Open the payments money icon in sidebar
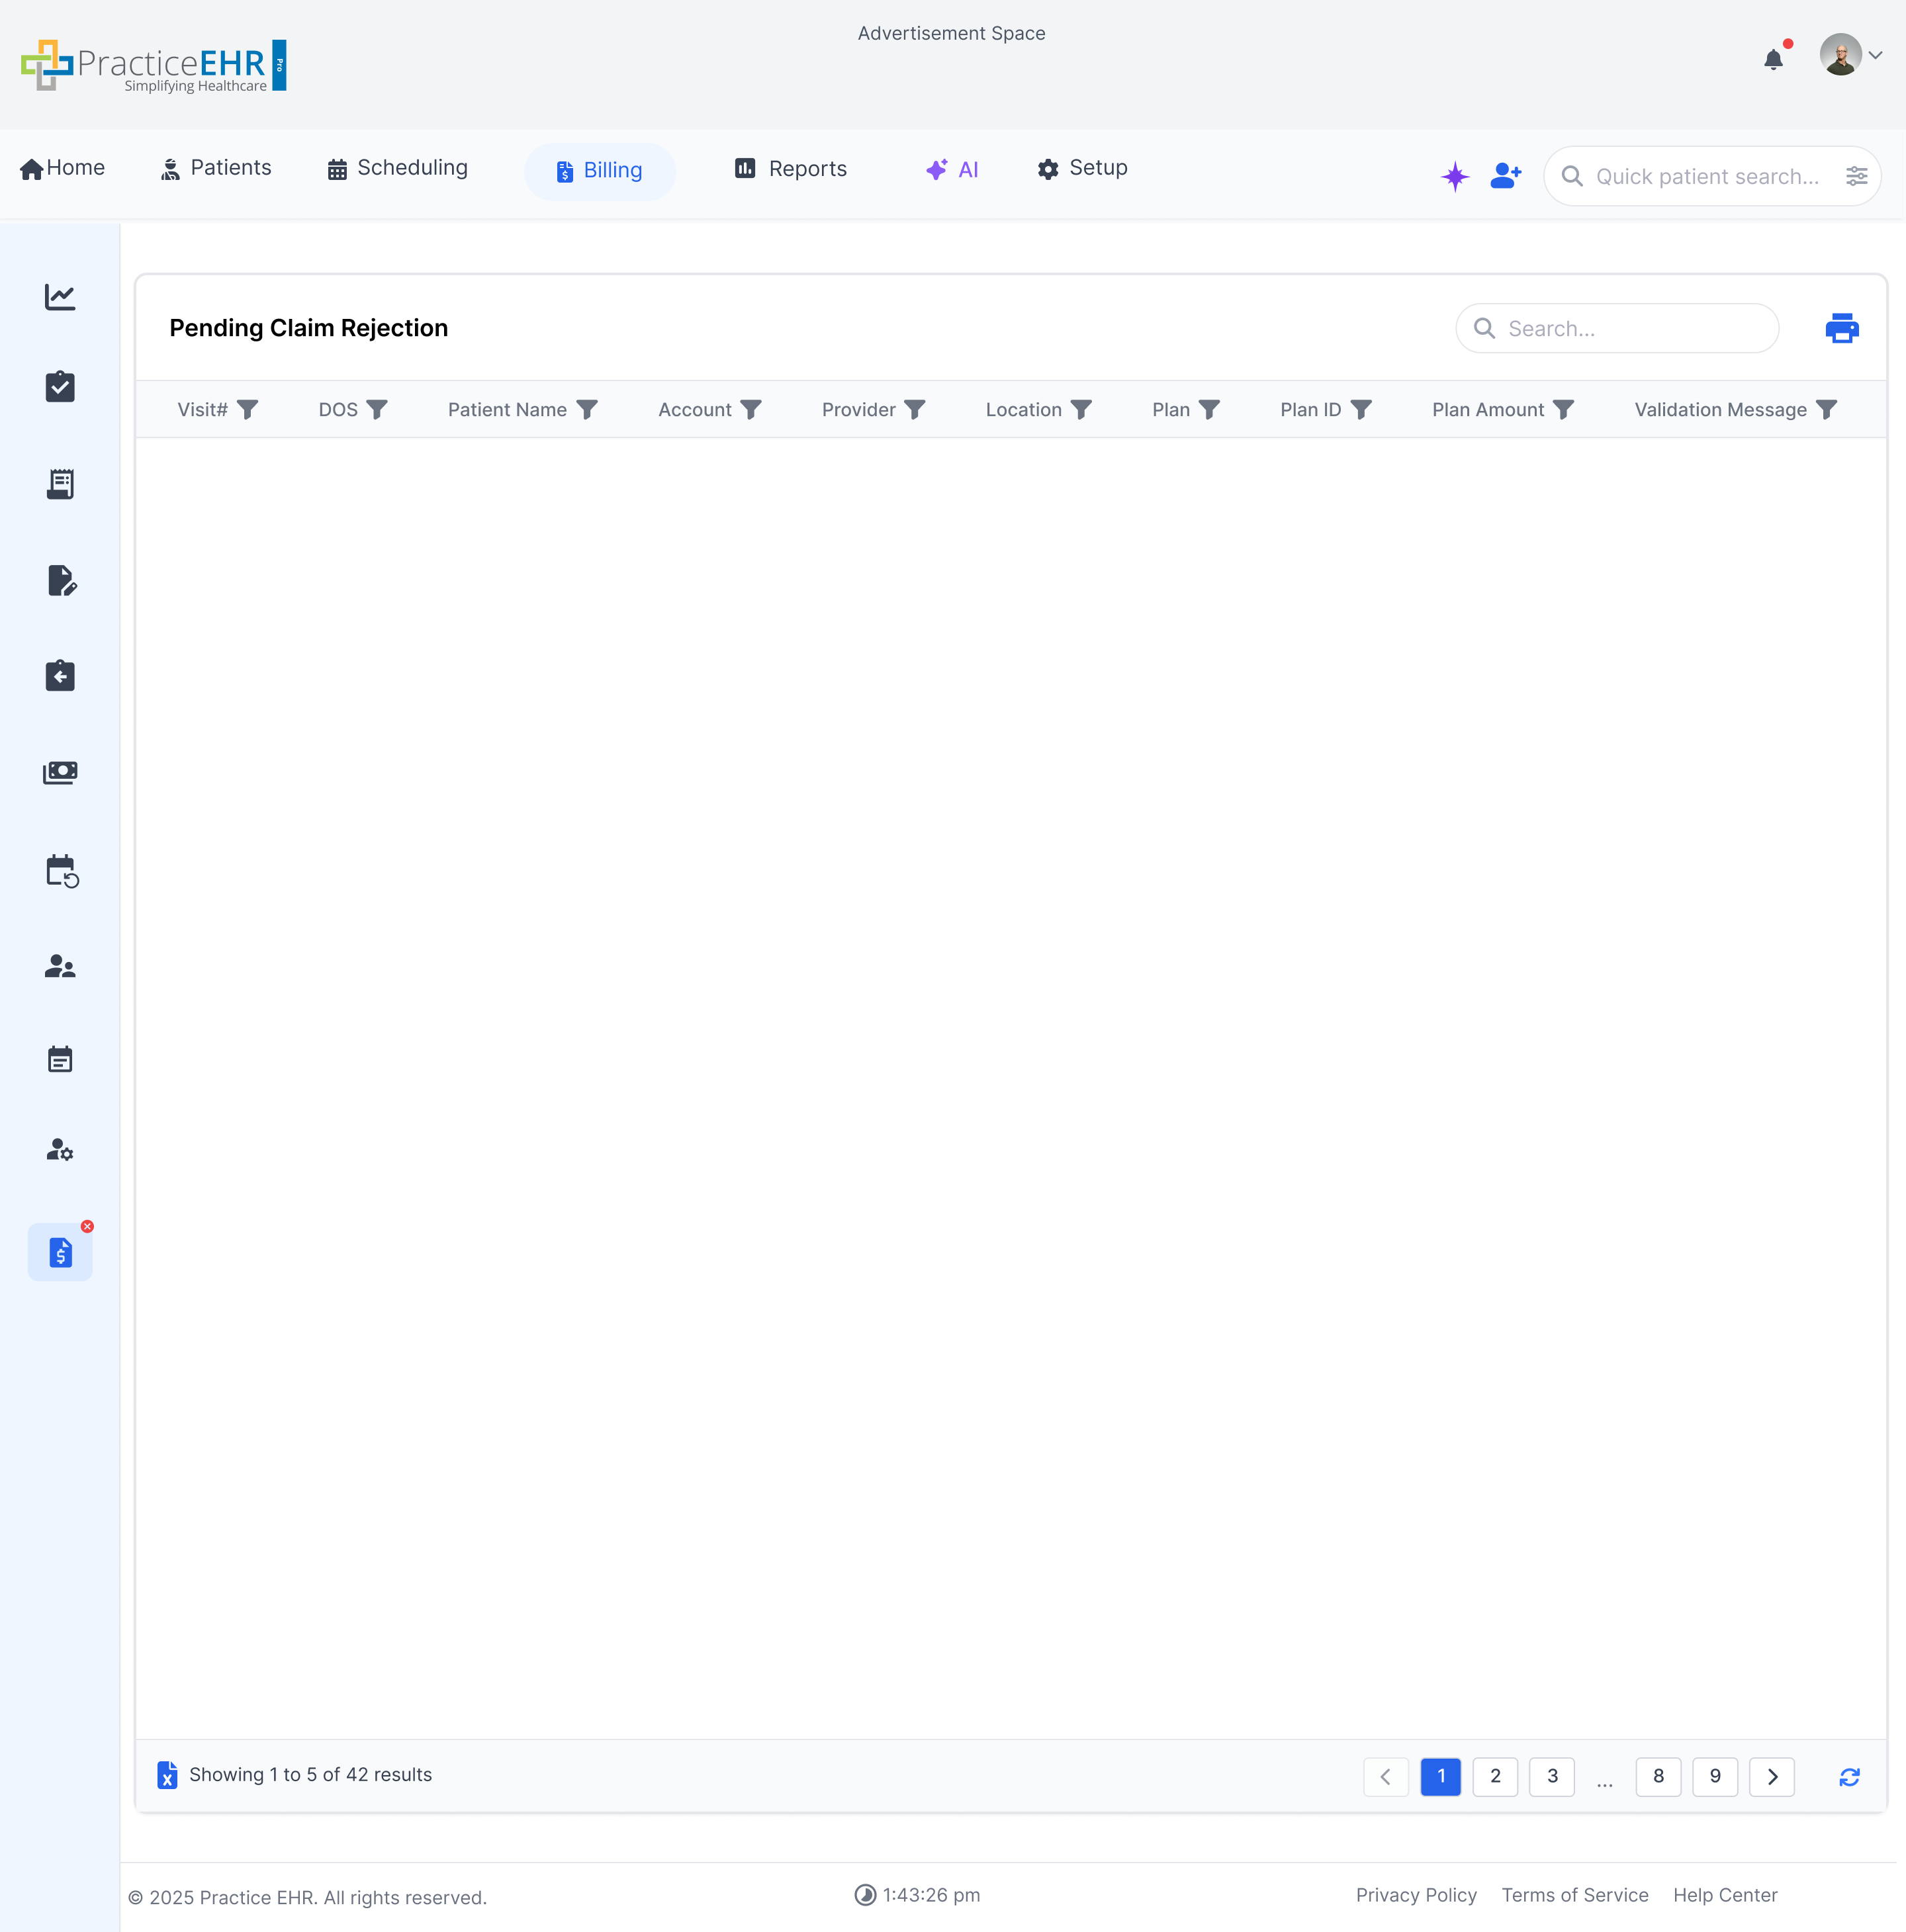Screen dimensions: 1906x1932 click(x=60, y=771)
